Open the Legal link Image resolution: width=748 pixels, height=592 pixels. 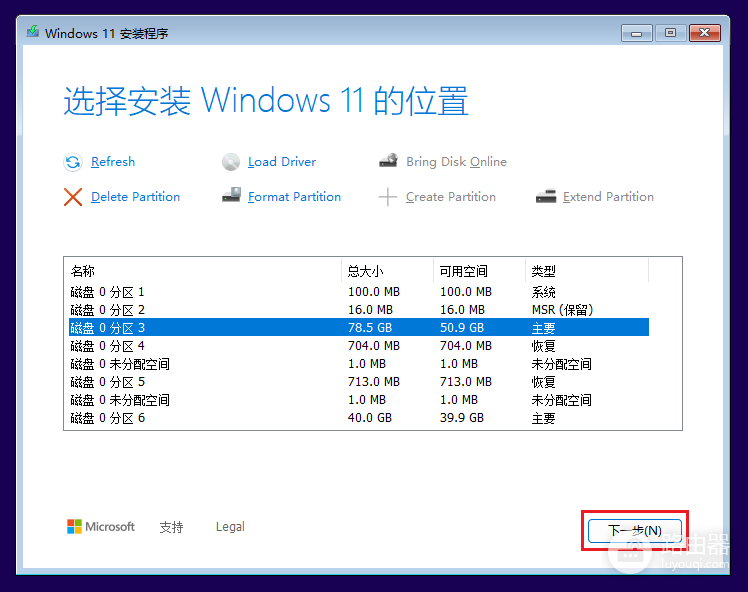point(230,527)
